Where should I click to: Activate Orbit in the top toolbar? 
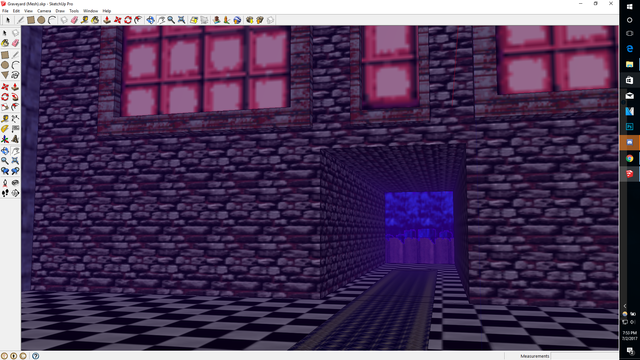[151, 20]
